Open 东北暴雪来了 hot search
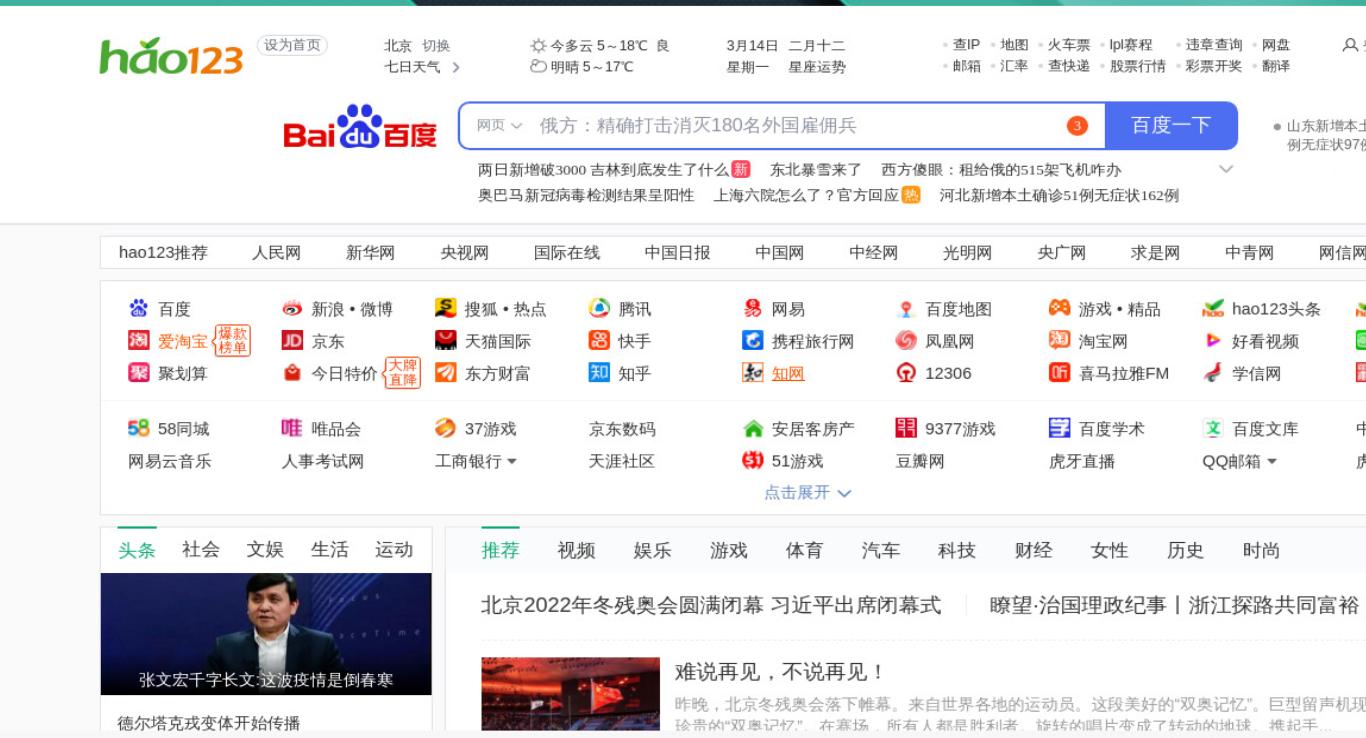Screen dimensions: 1366x738 [x=815, y=169]
